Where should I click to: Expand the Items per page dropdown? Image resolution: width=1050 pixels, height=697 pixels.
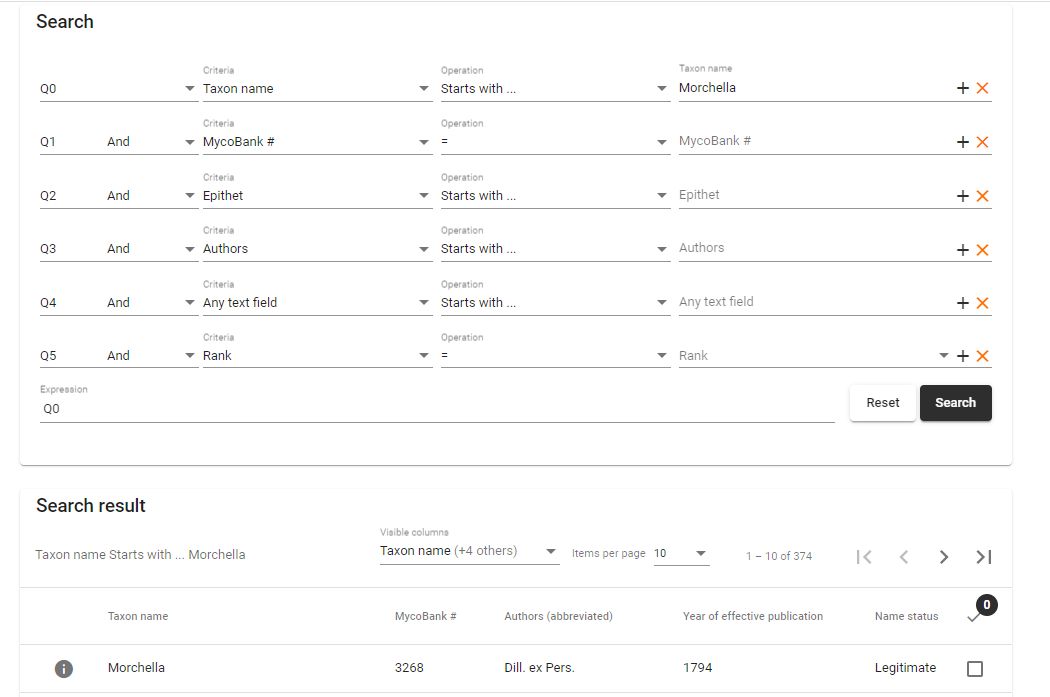[x=681, y=554]
